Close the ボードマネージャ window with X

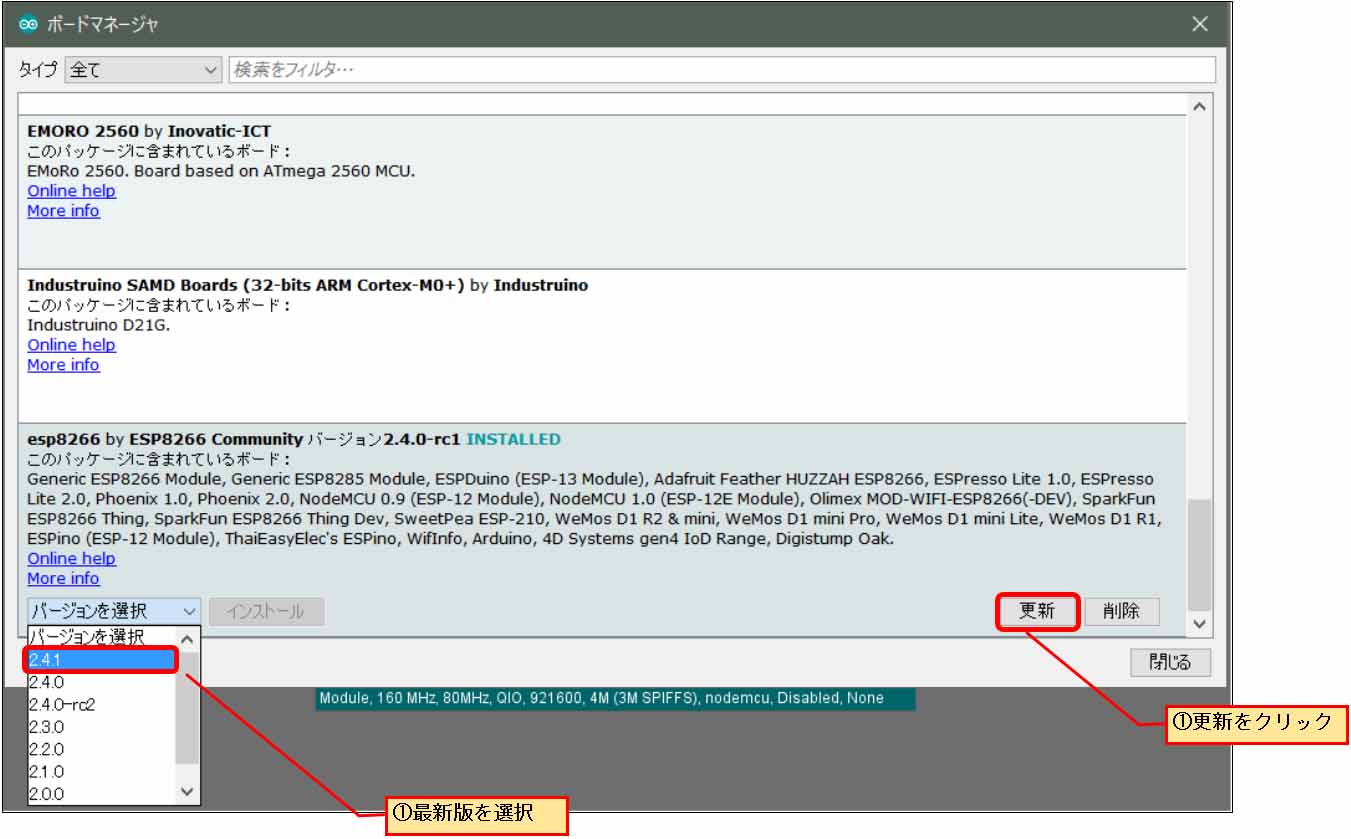click(x=1200, y=24)
